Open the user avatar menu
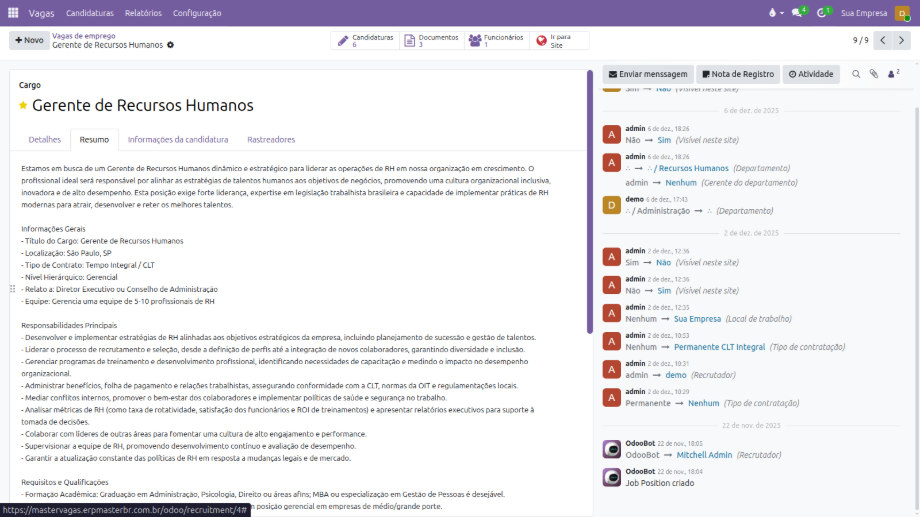The image size is (920, 517). click(x=902, y=13)
